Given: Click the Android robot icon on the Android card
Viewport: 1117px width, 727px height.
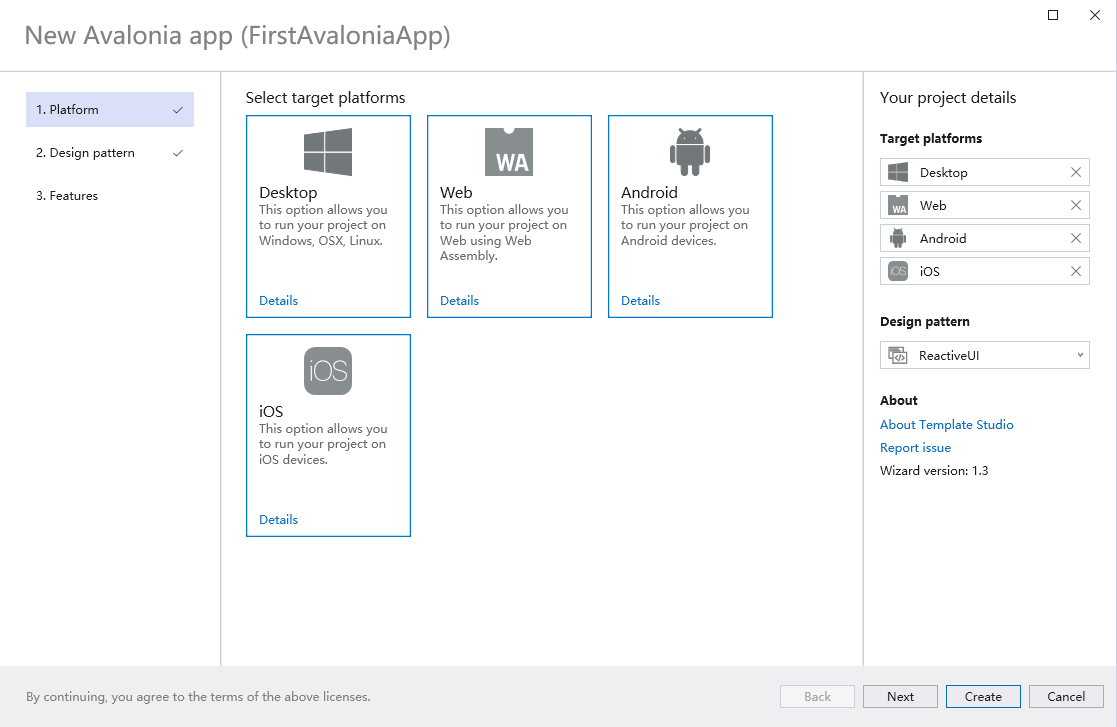Looking at the screenshot, I should [690, 152].
